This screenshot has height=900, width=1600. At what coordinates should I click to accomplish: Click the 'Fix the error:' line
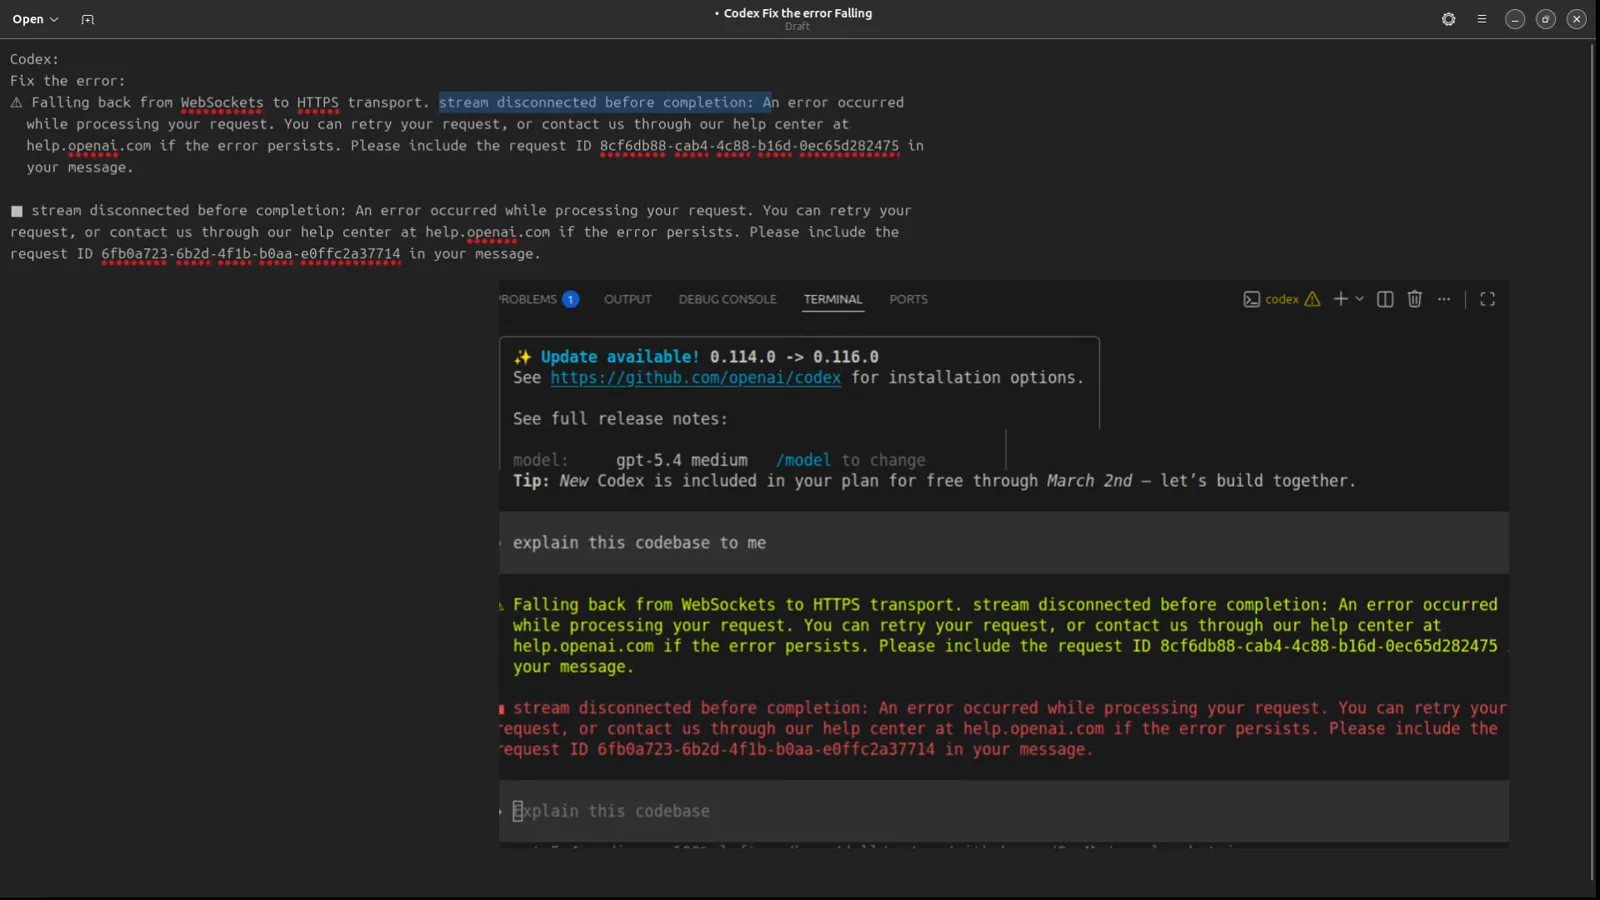tap(68, 81)
